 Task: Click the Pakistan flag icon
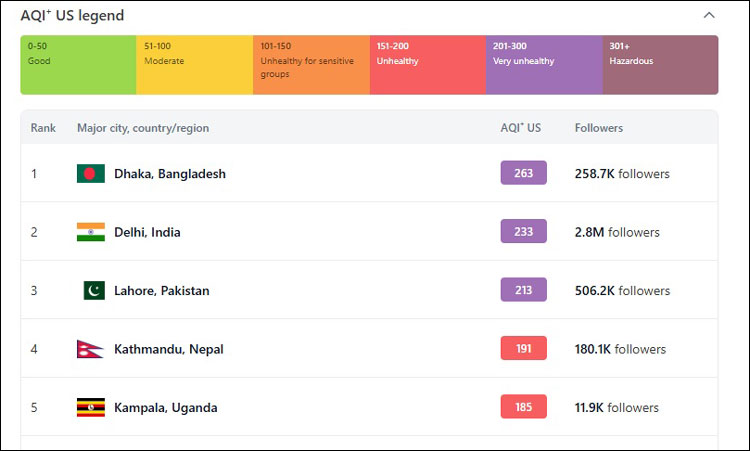(x=94, y=290)
